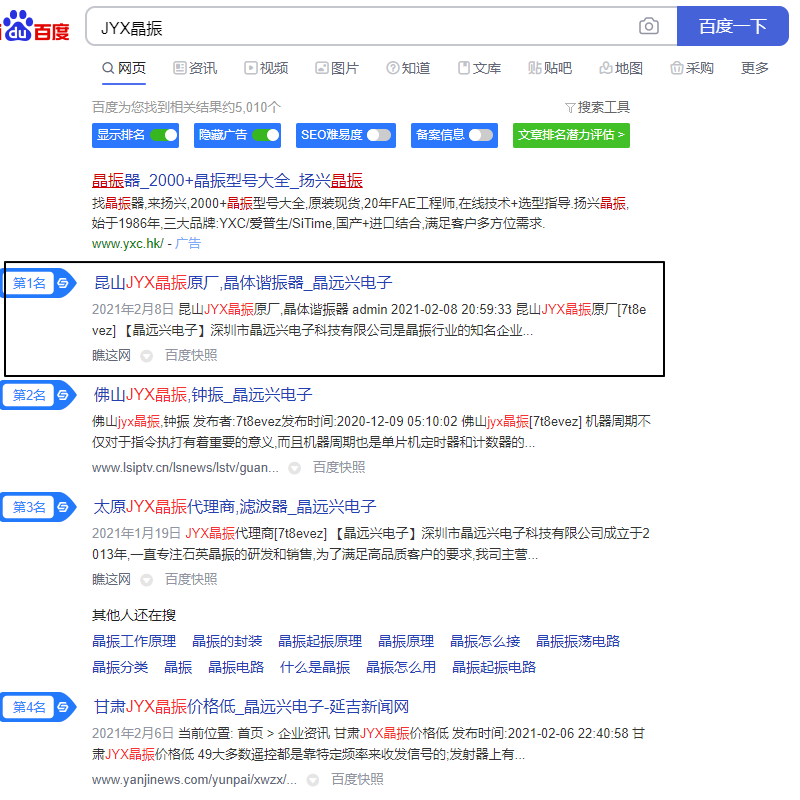
Task: Click the 第2名 rank label
Action: [29, 395]
